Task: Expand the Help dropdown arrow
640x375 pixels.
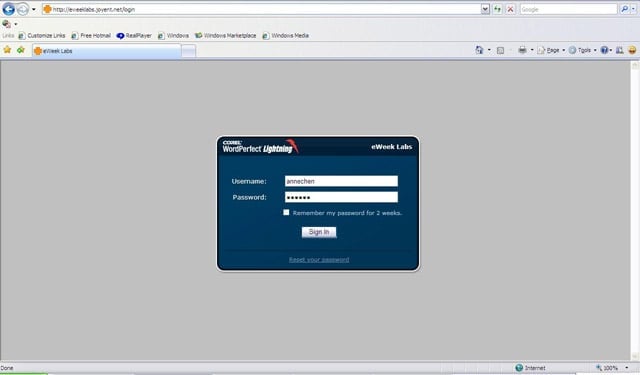Action: 611,50
